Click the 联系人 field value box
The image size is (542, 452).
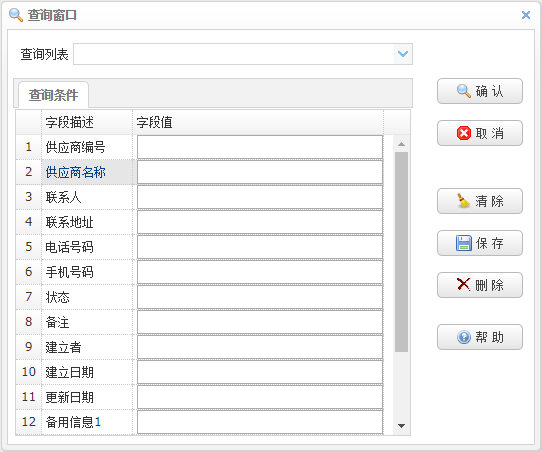tap(260, 197)
